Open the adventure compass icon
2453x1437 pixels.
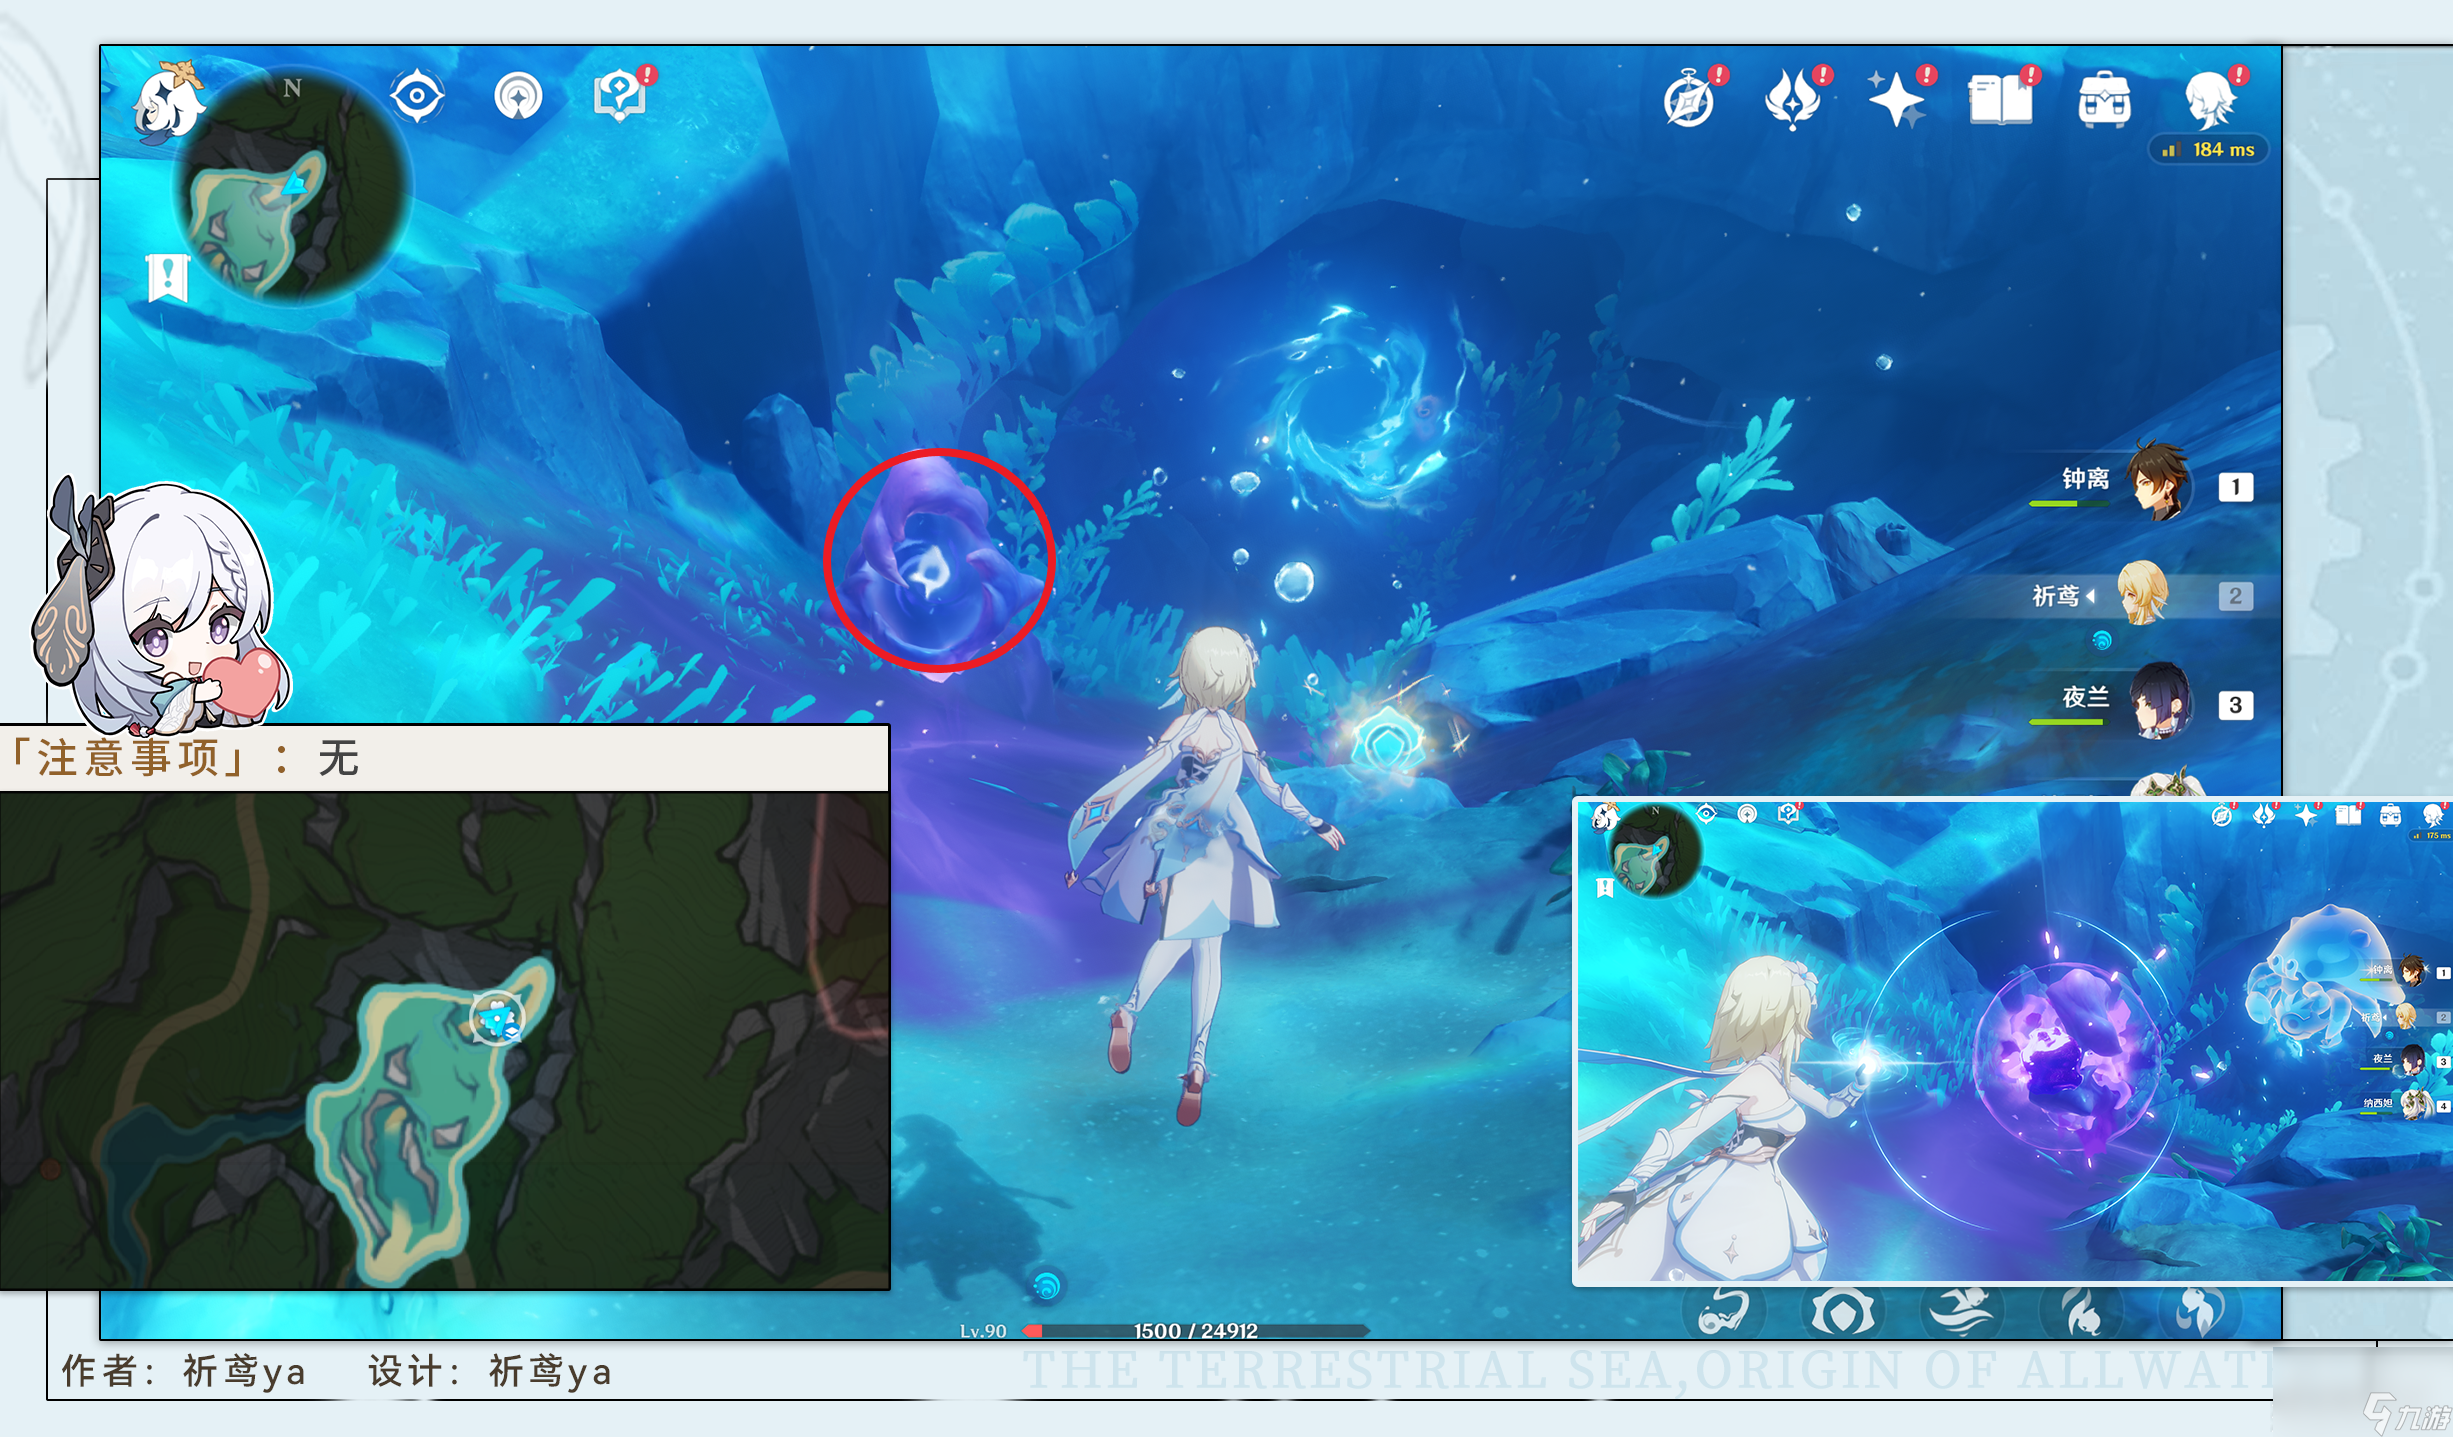[x=1691, y=100]
